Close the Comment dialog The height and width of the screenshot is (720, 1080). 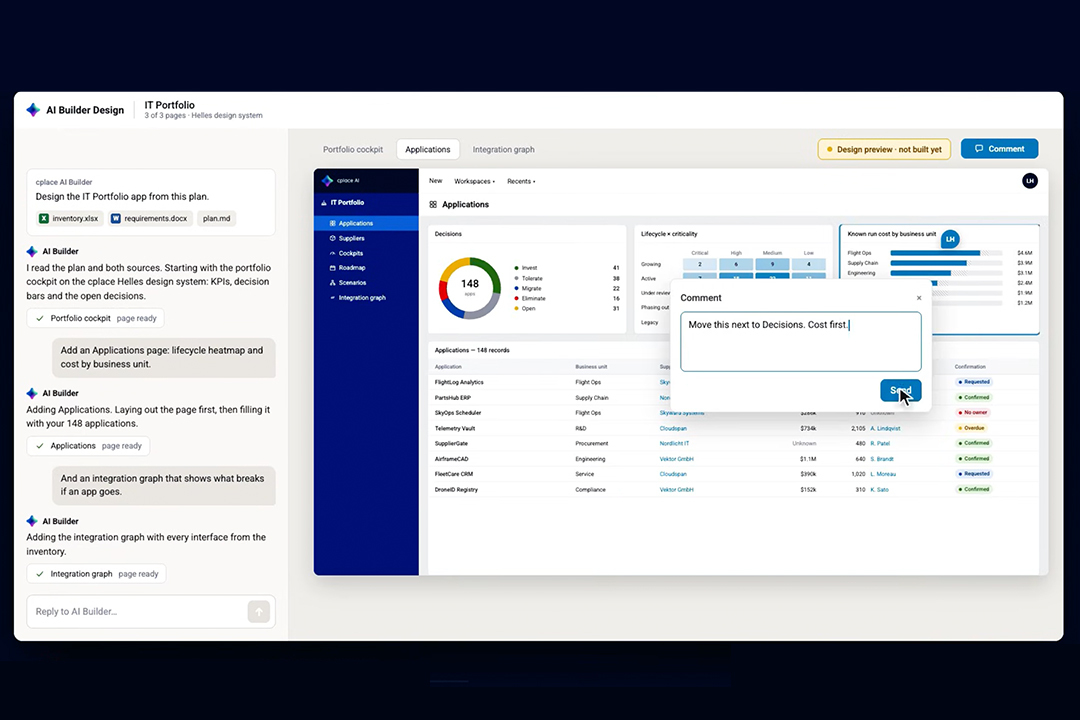[919, 298]
